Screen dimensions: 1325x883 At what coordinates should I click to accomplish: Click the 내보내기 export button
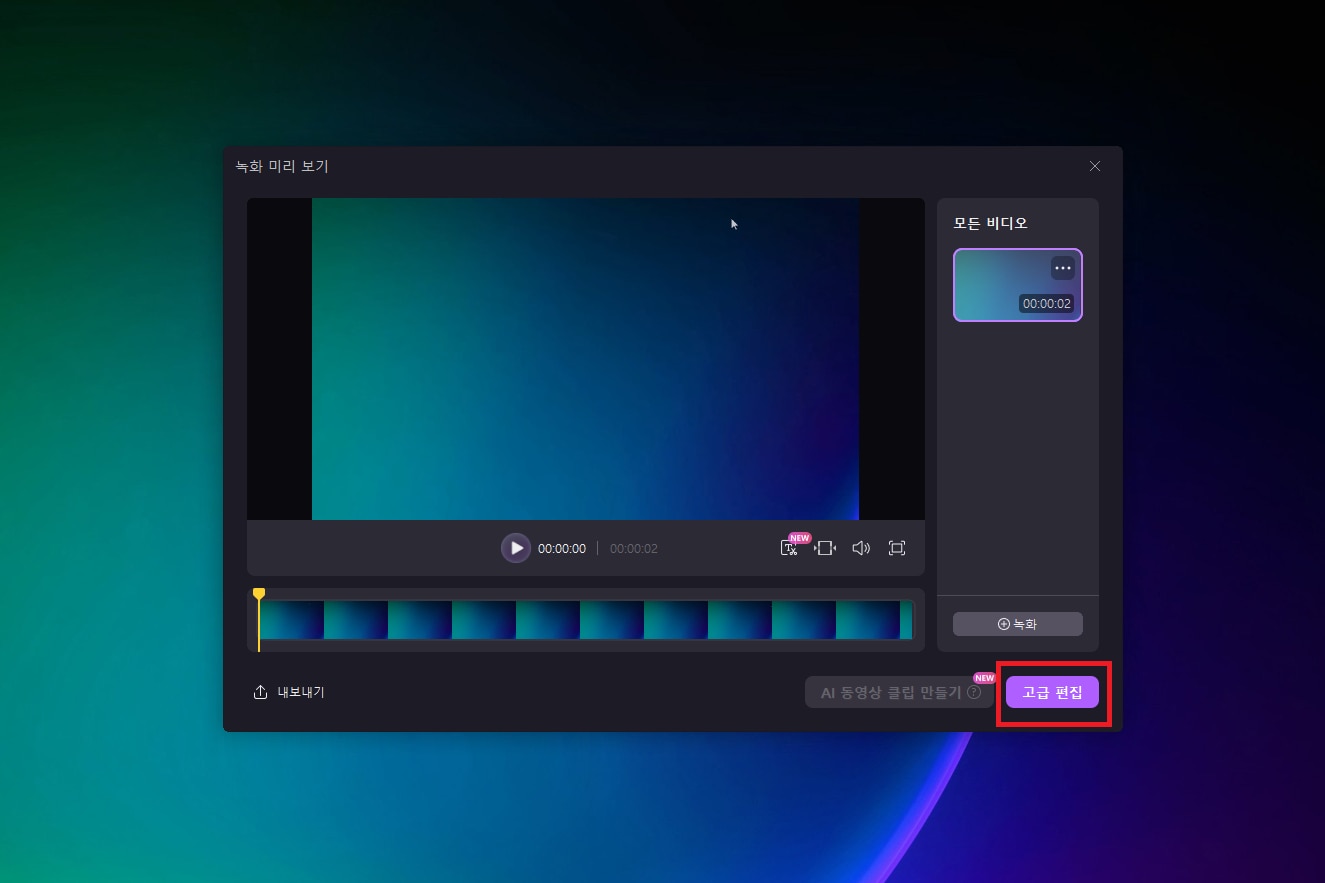(289, 692)
